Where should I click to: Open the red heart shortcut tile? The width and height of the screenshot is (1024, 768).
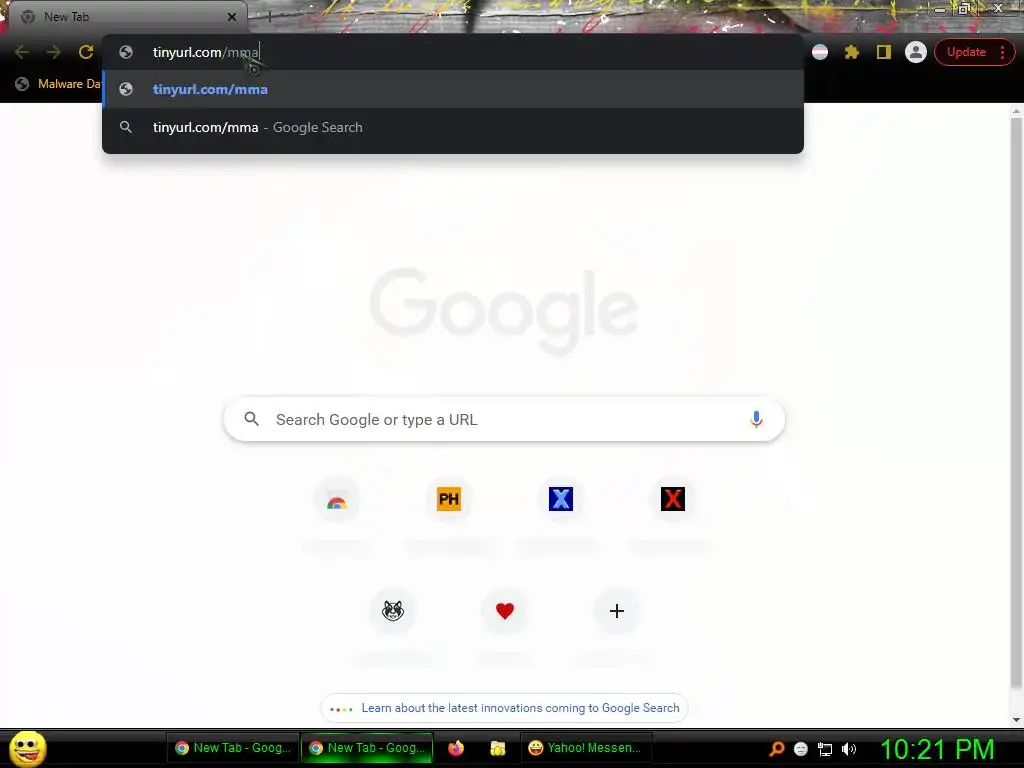[505, 611]
